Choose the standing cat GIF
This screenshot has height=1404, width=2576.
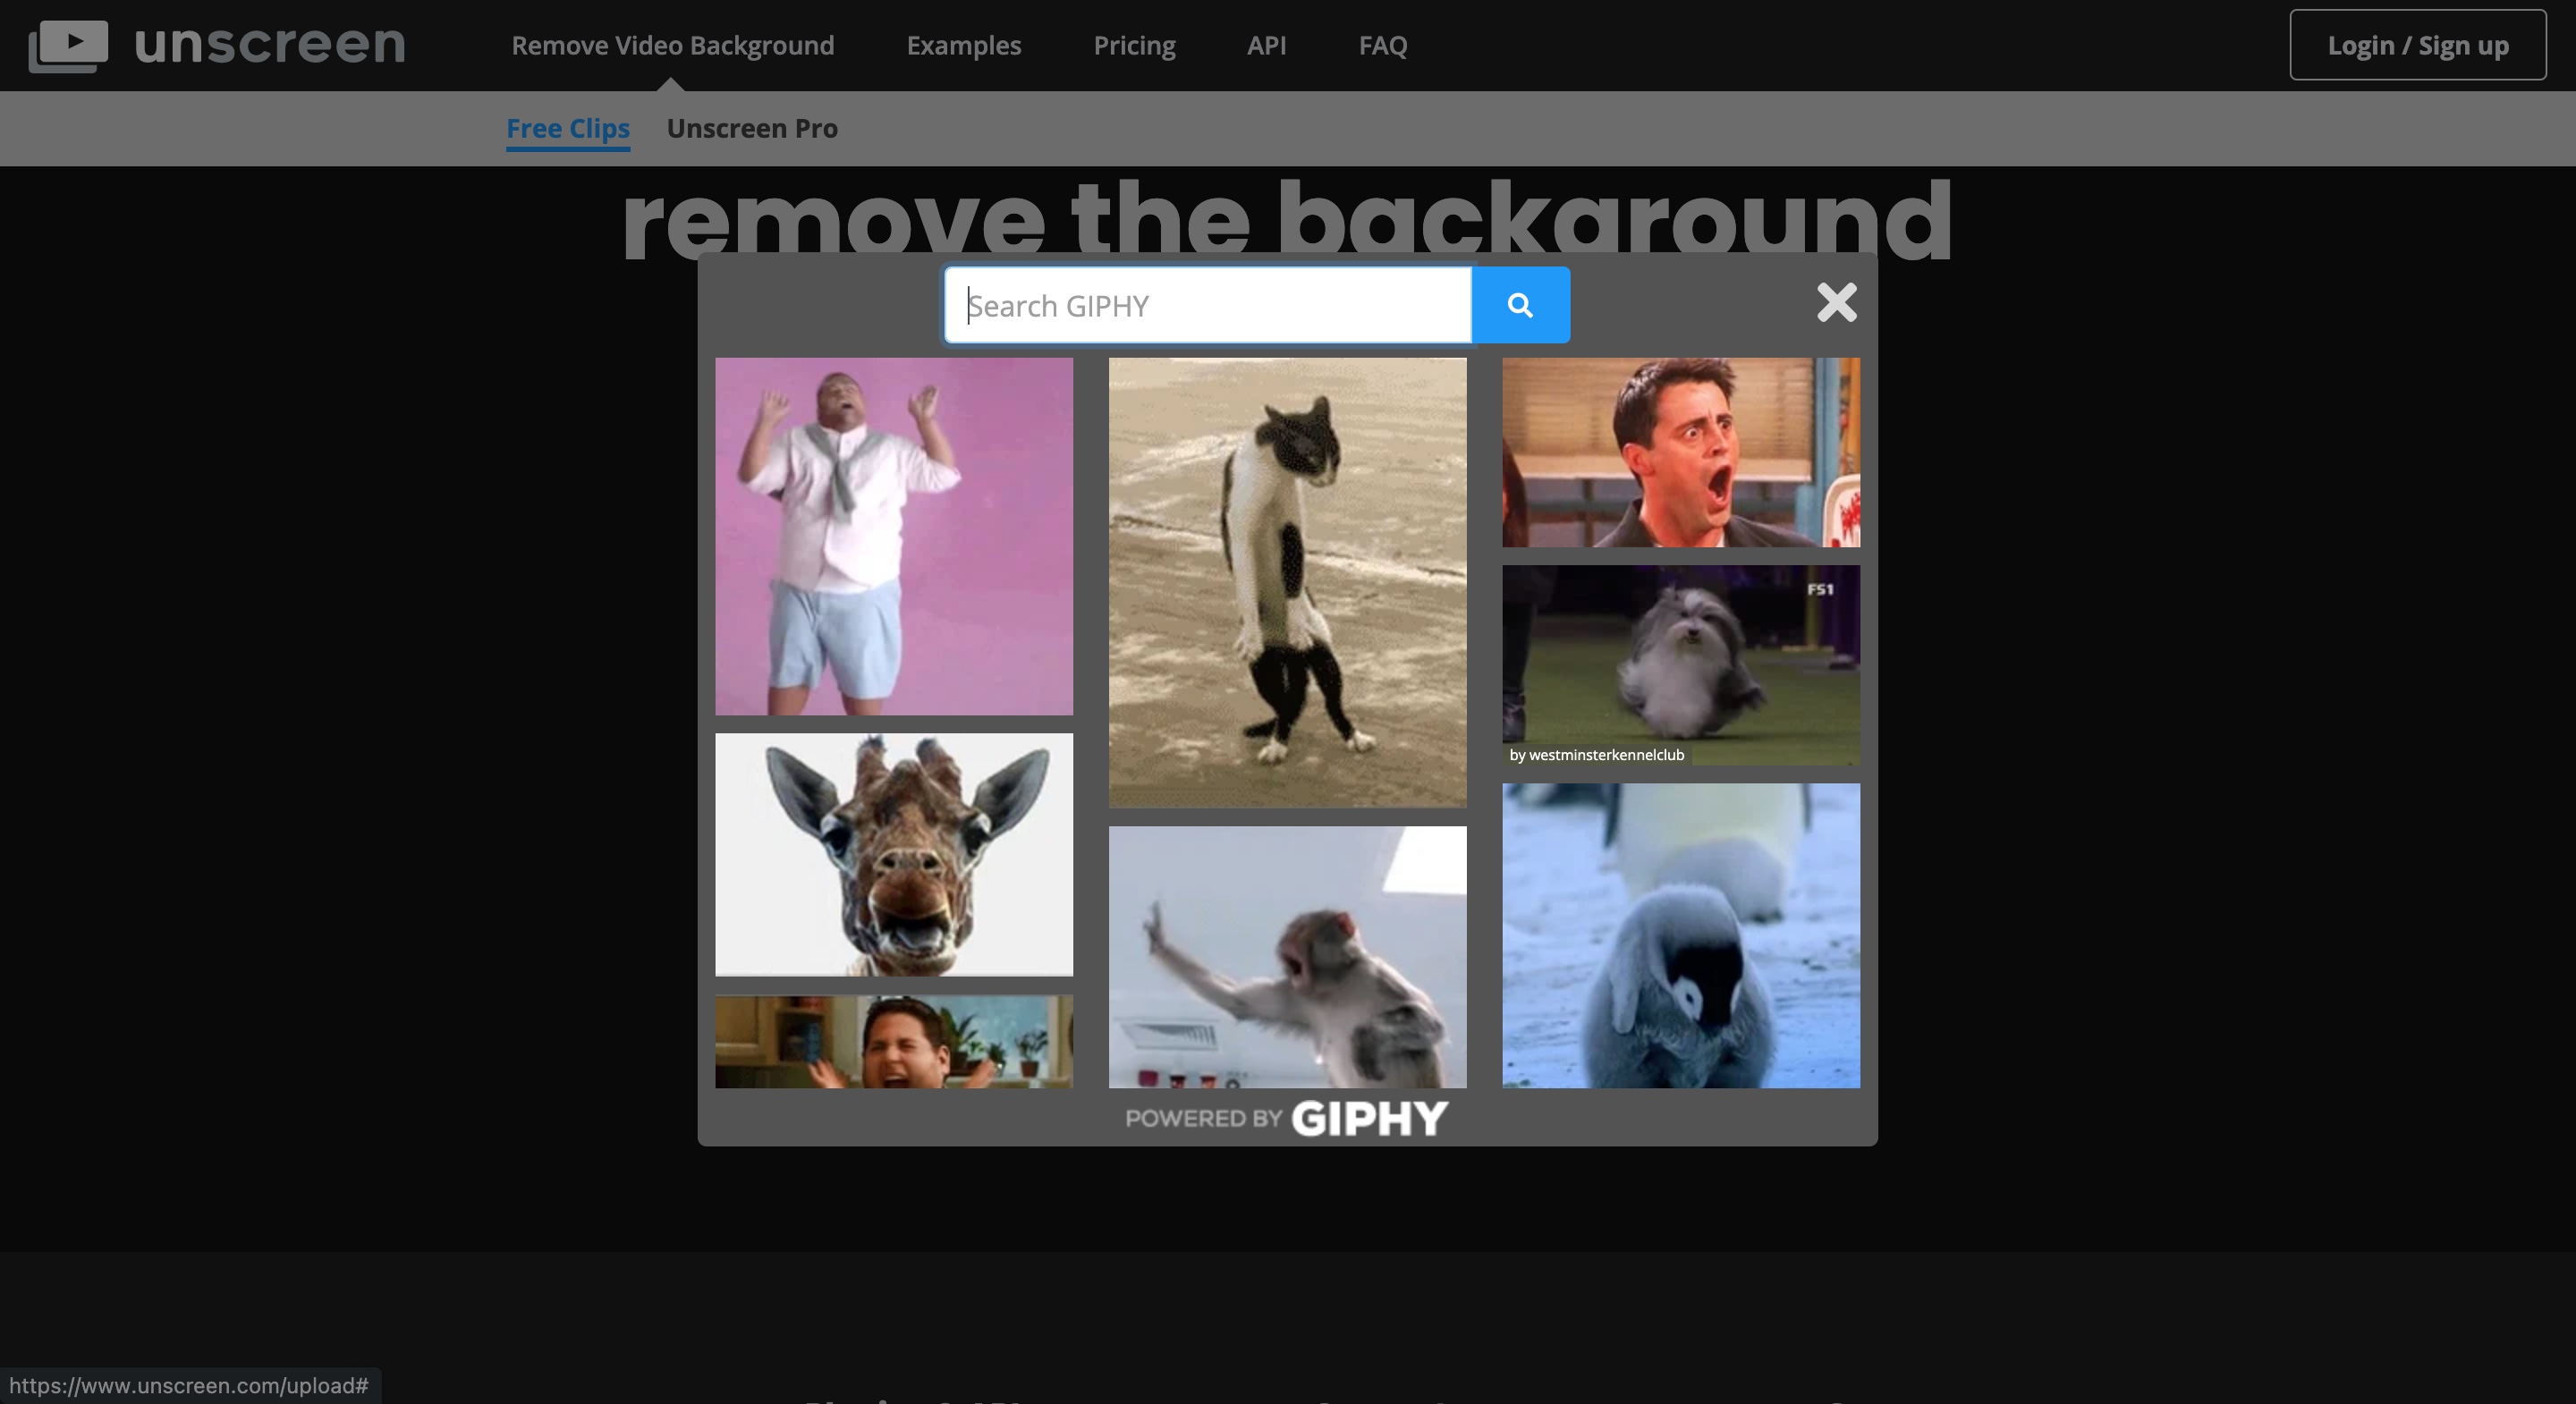(x=1287, y=582)
